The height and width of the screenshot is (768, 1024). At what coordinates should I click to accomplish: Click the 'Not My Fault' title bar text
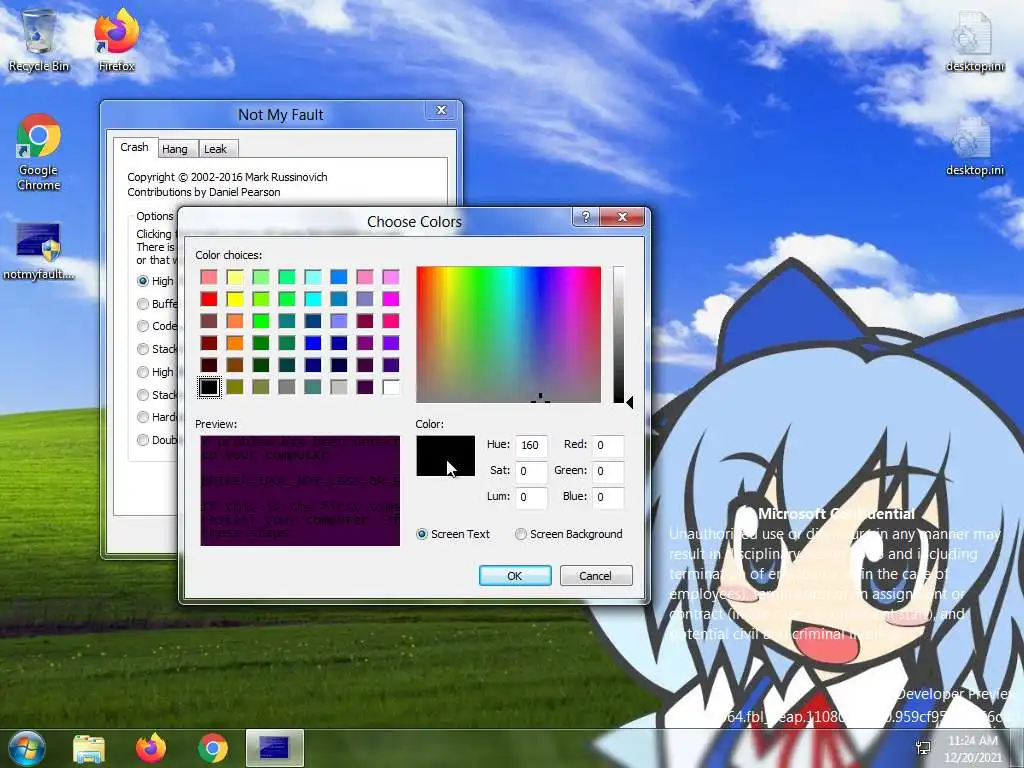[x=281, y=115]
